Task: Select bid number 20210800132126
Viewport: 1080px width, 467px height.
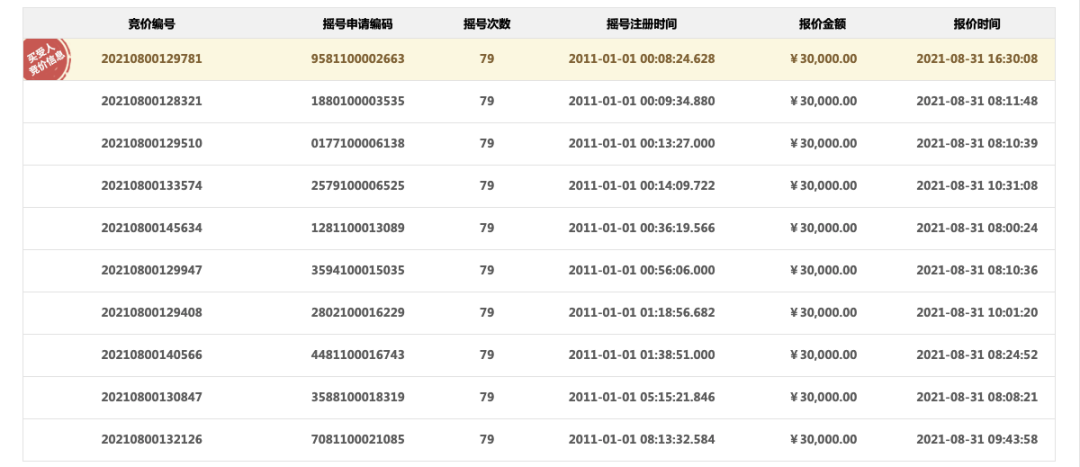Action: pyautogui.click(x=152, y=439)
